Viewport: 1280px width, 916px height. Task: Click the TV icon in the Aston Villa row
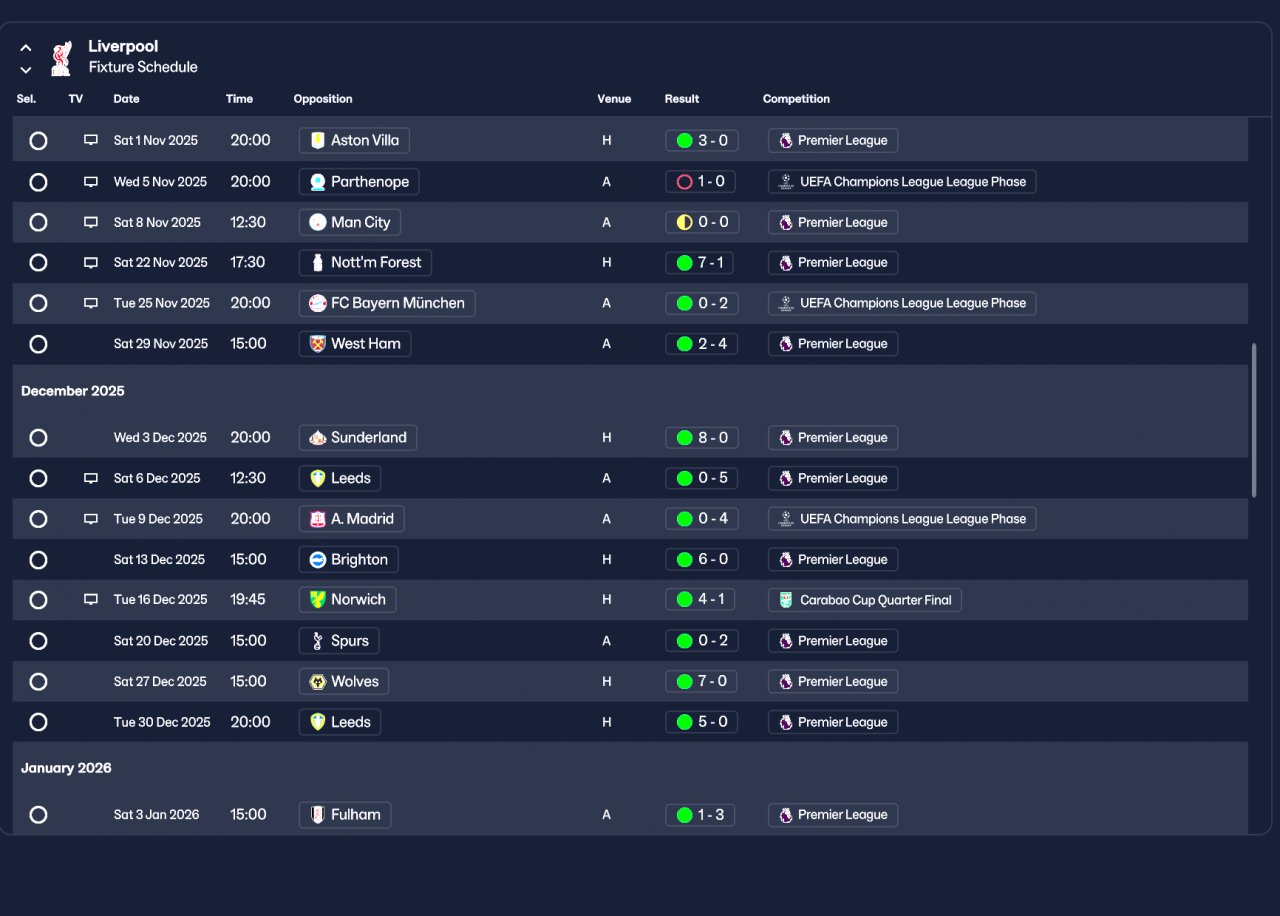tap(91, 141)
